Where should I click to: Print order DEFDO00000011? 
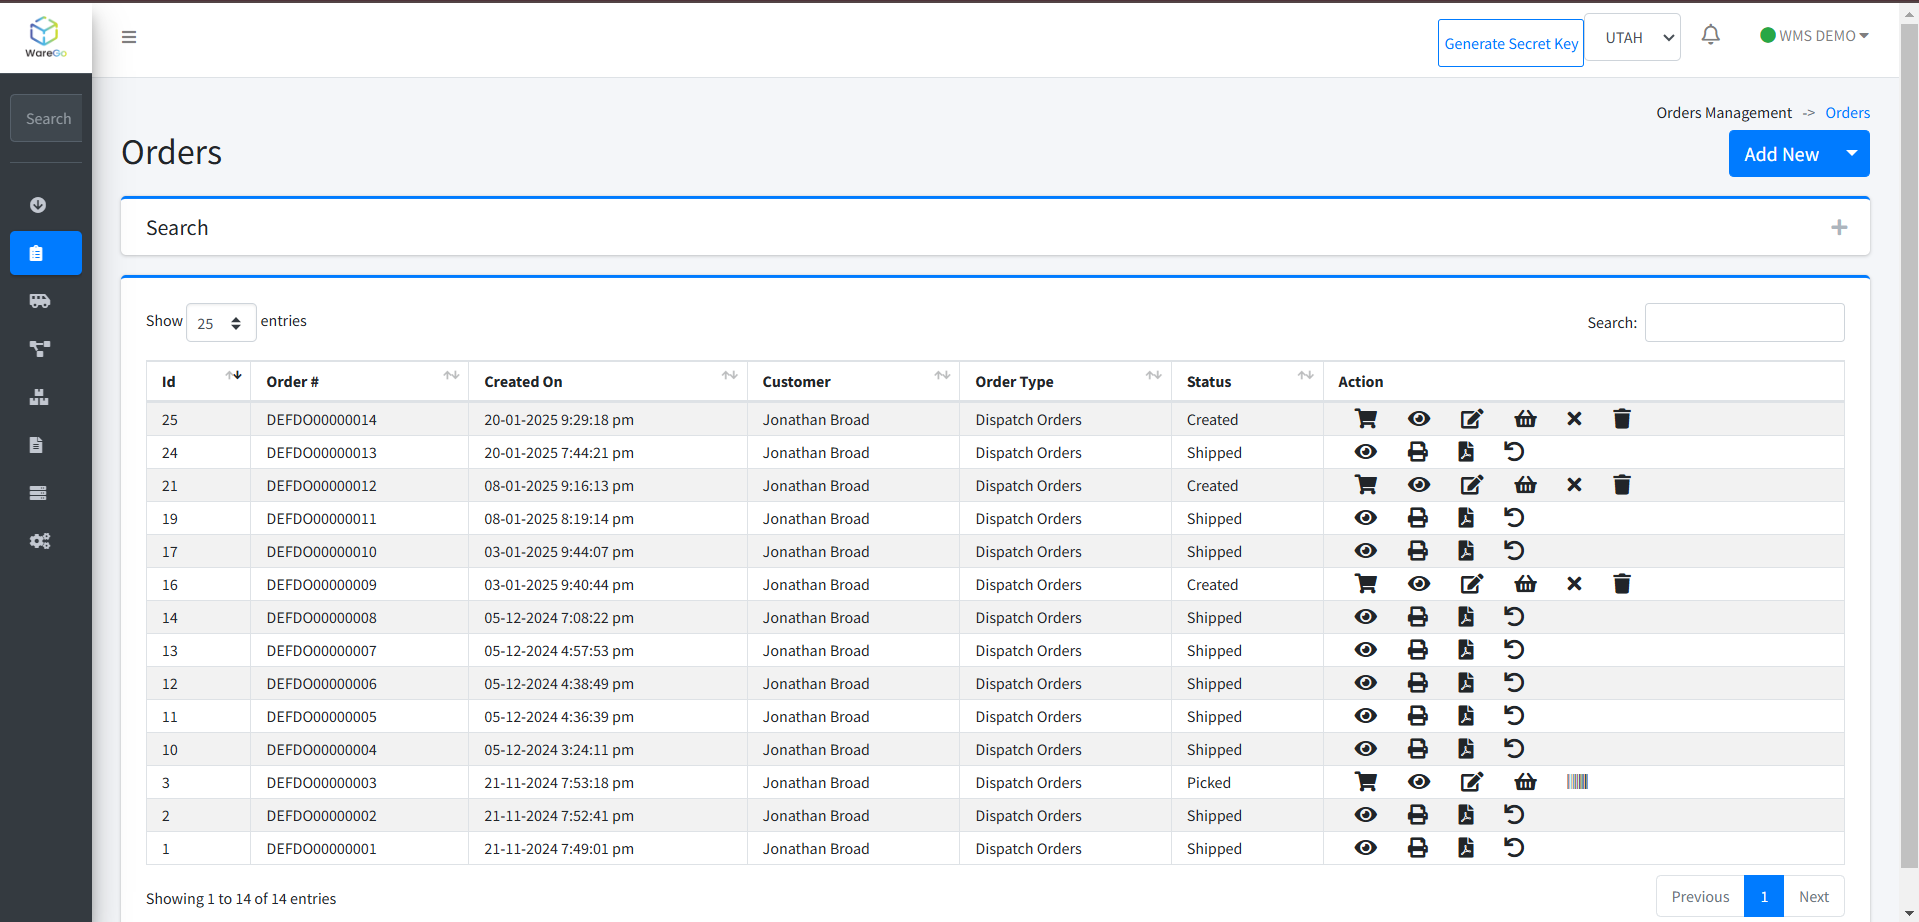click(x=1418, y=518)
